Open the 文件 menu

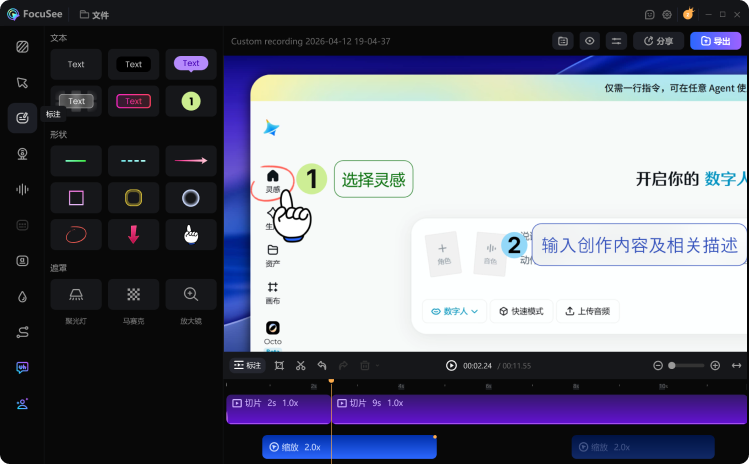[94, 15]
